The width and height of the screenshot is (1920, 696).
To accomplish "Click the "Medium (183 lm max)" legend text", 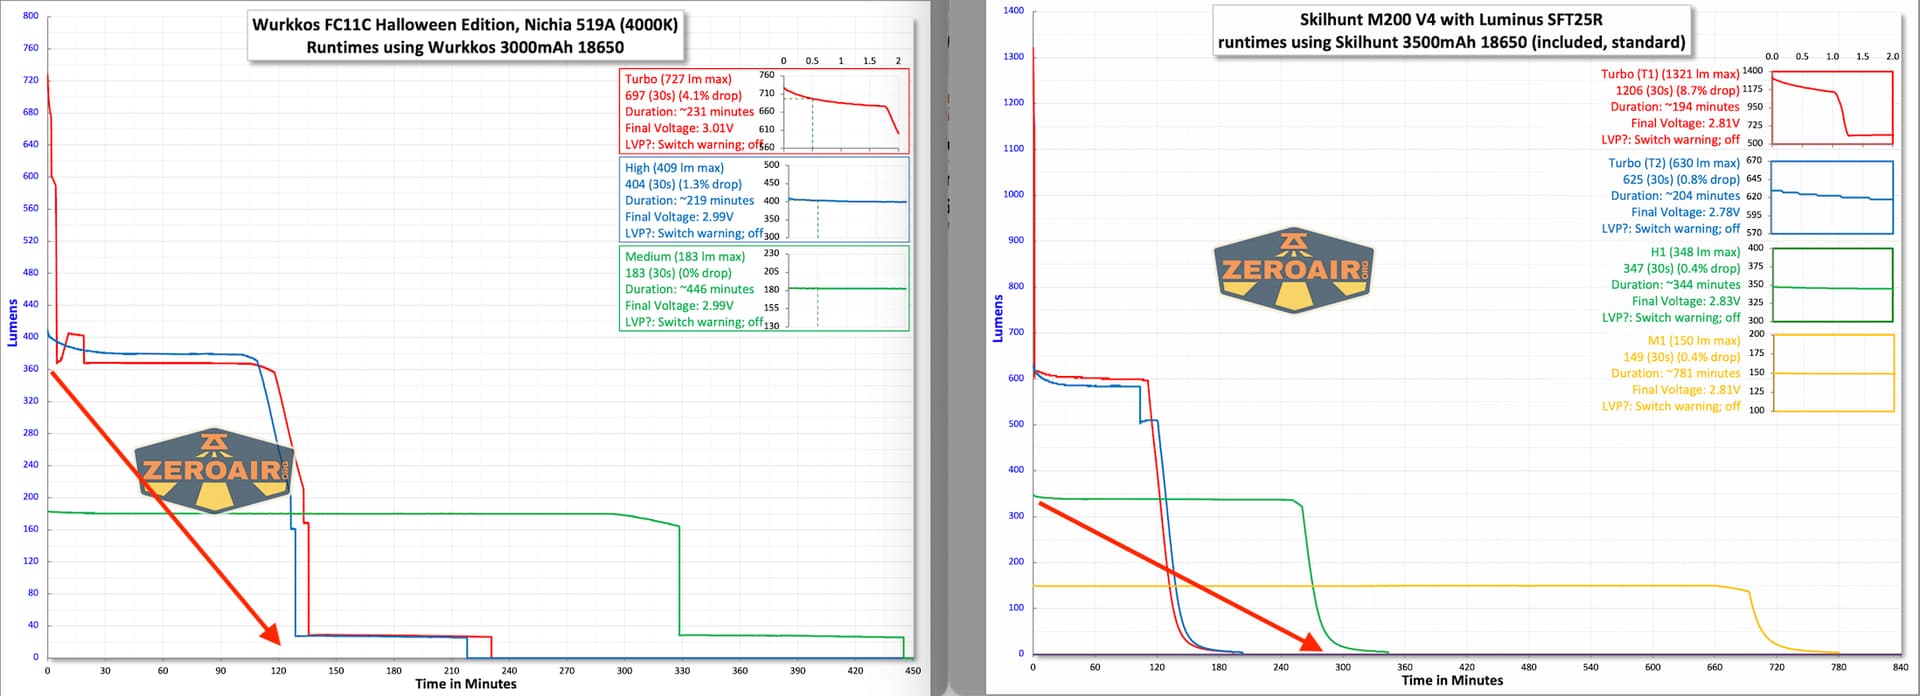I will click(685, 257).
